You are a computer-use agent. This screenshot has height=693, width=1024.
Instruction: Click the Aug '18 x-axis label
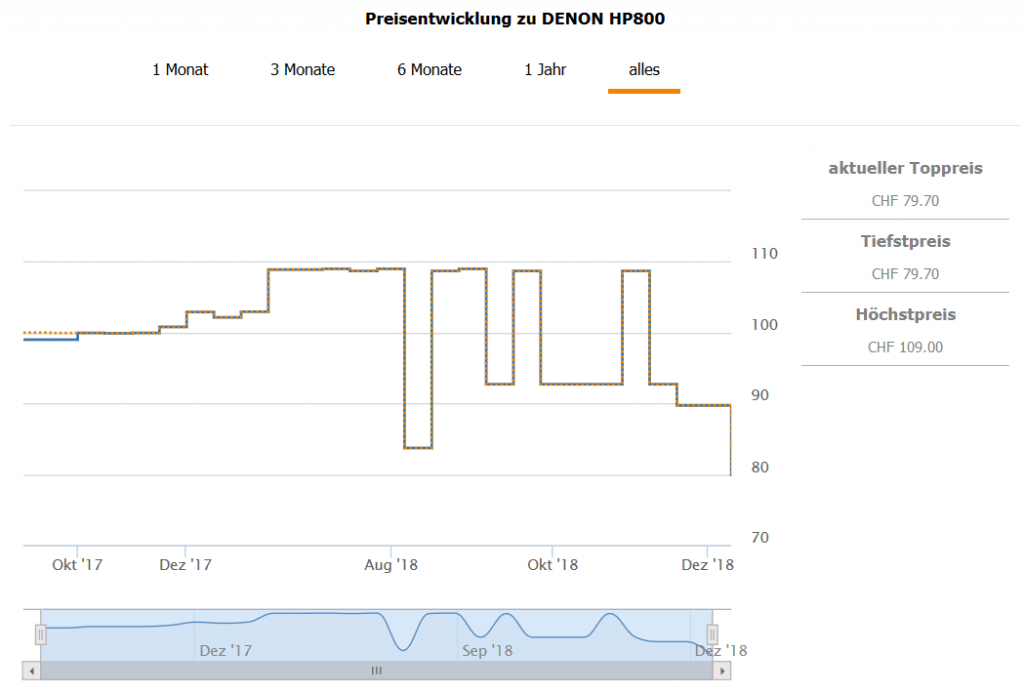click(x=391, y=565)
